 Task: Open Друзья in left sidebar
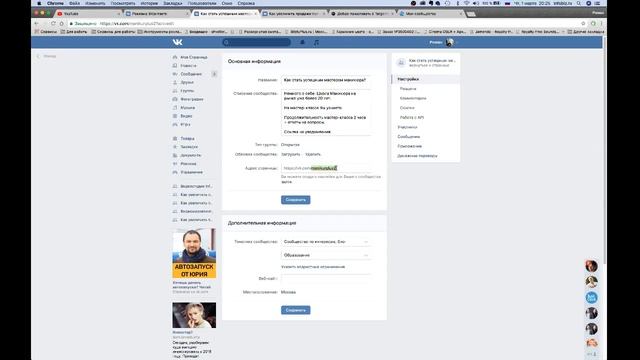(x=187, y=82)
